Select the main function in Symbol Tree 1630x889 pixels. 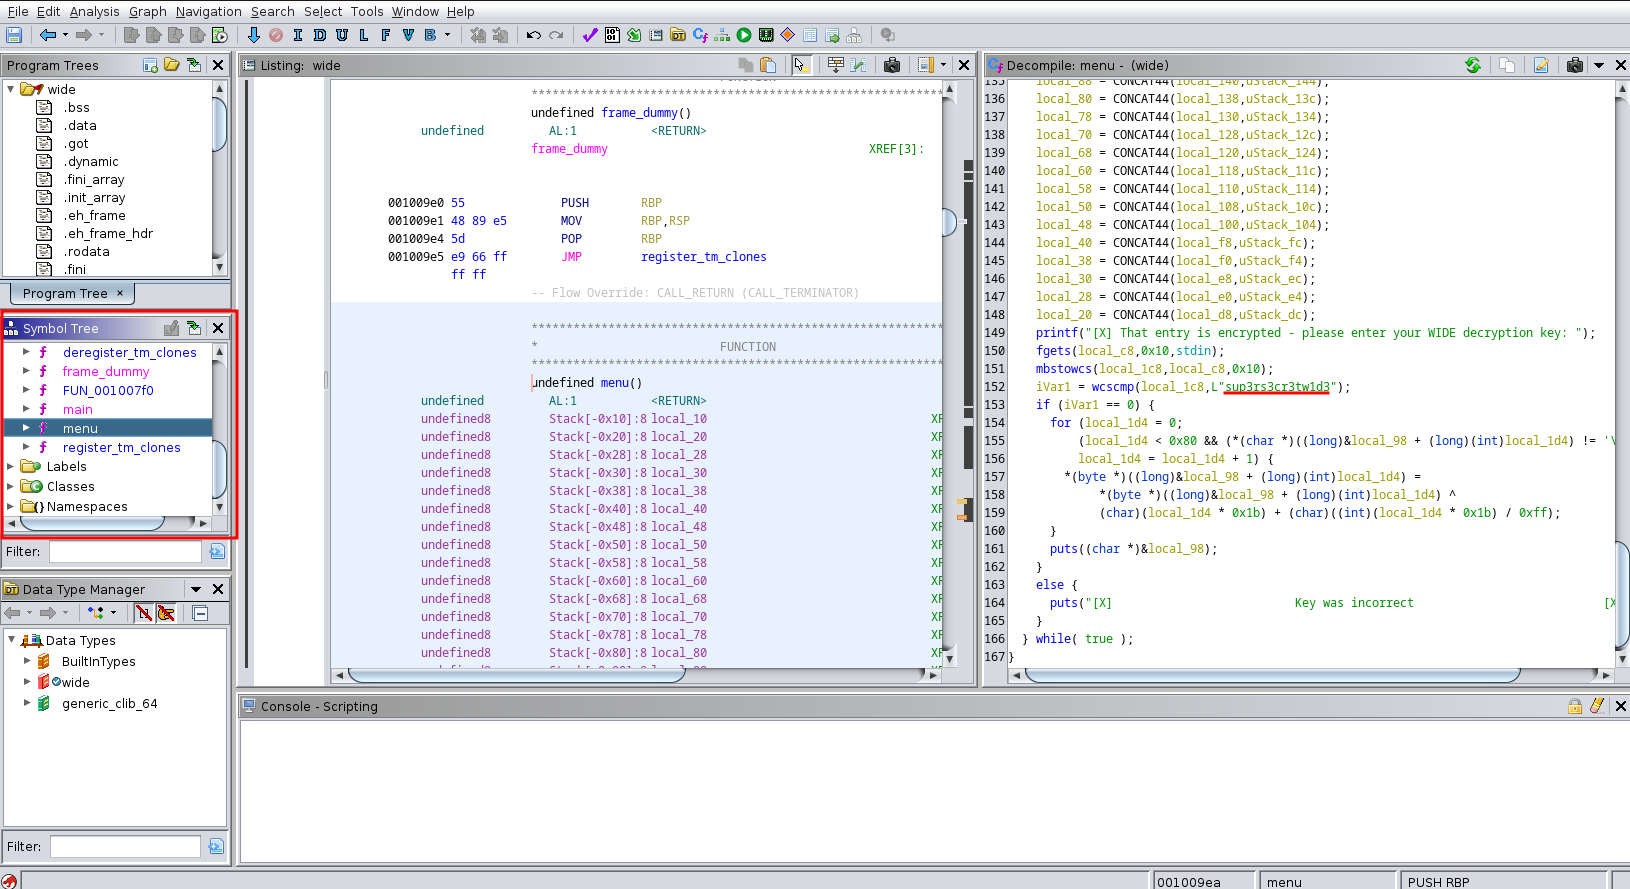[77, 409]
